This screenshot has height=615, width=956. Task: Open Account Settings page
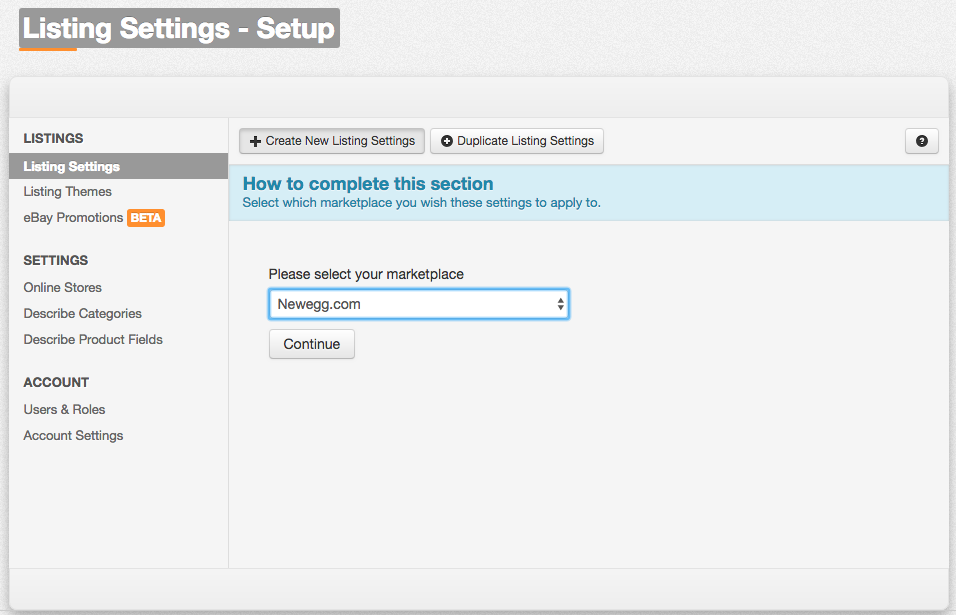click(73, 435)
